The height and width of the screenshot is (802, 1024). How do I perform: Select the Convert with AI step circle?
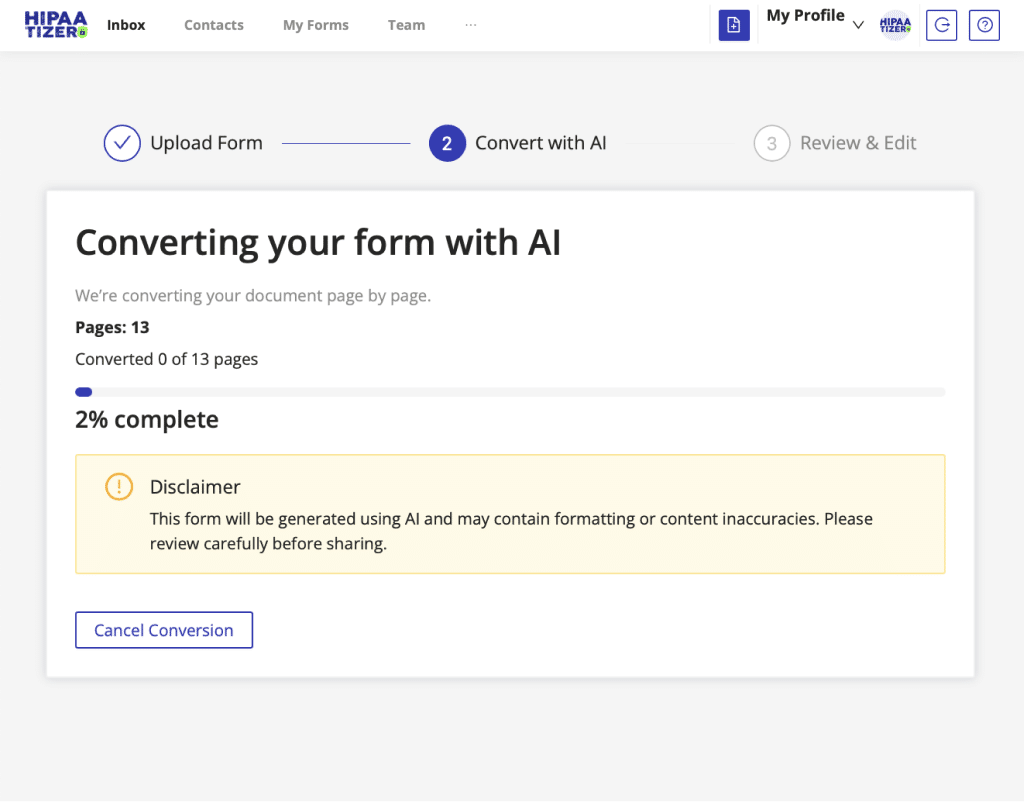[447, 143]
